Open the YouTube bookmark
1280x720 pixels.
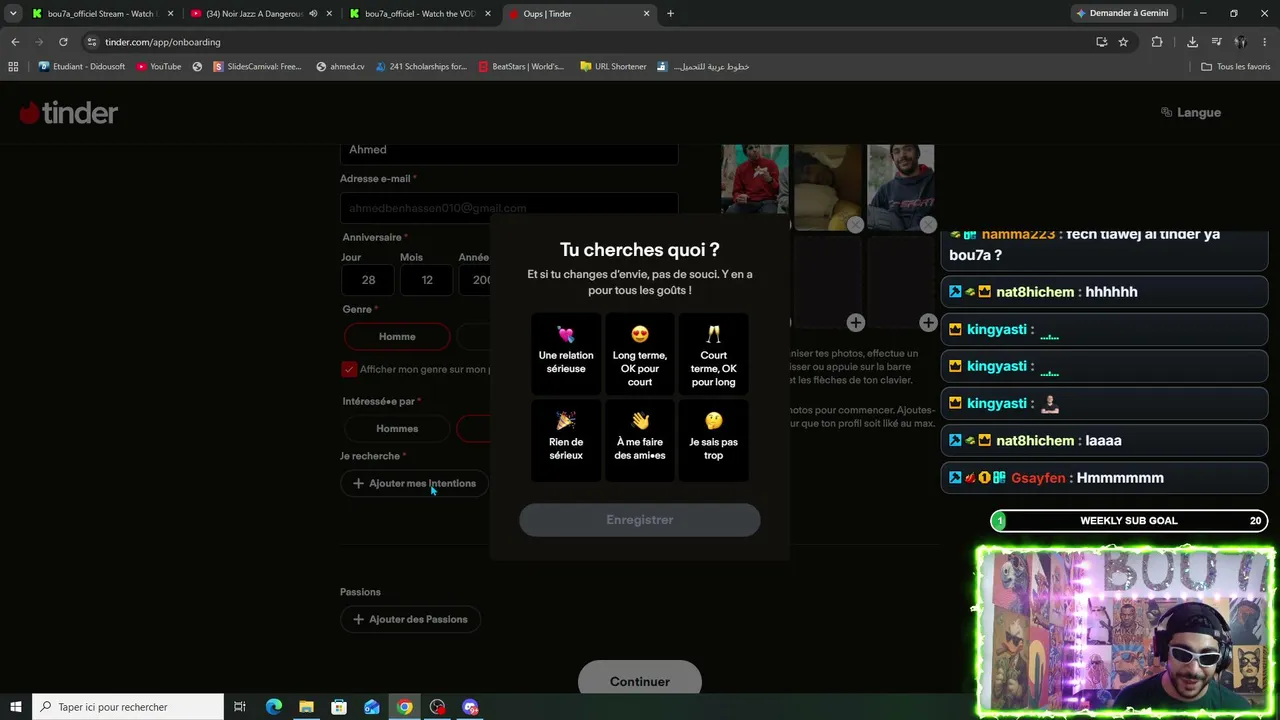click(x=159, y=67)
